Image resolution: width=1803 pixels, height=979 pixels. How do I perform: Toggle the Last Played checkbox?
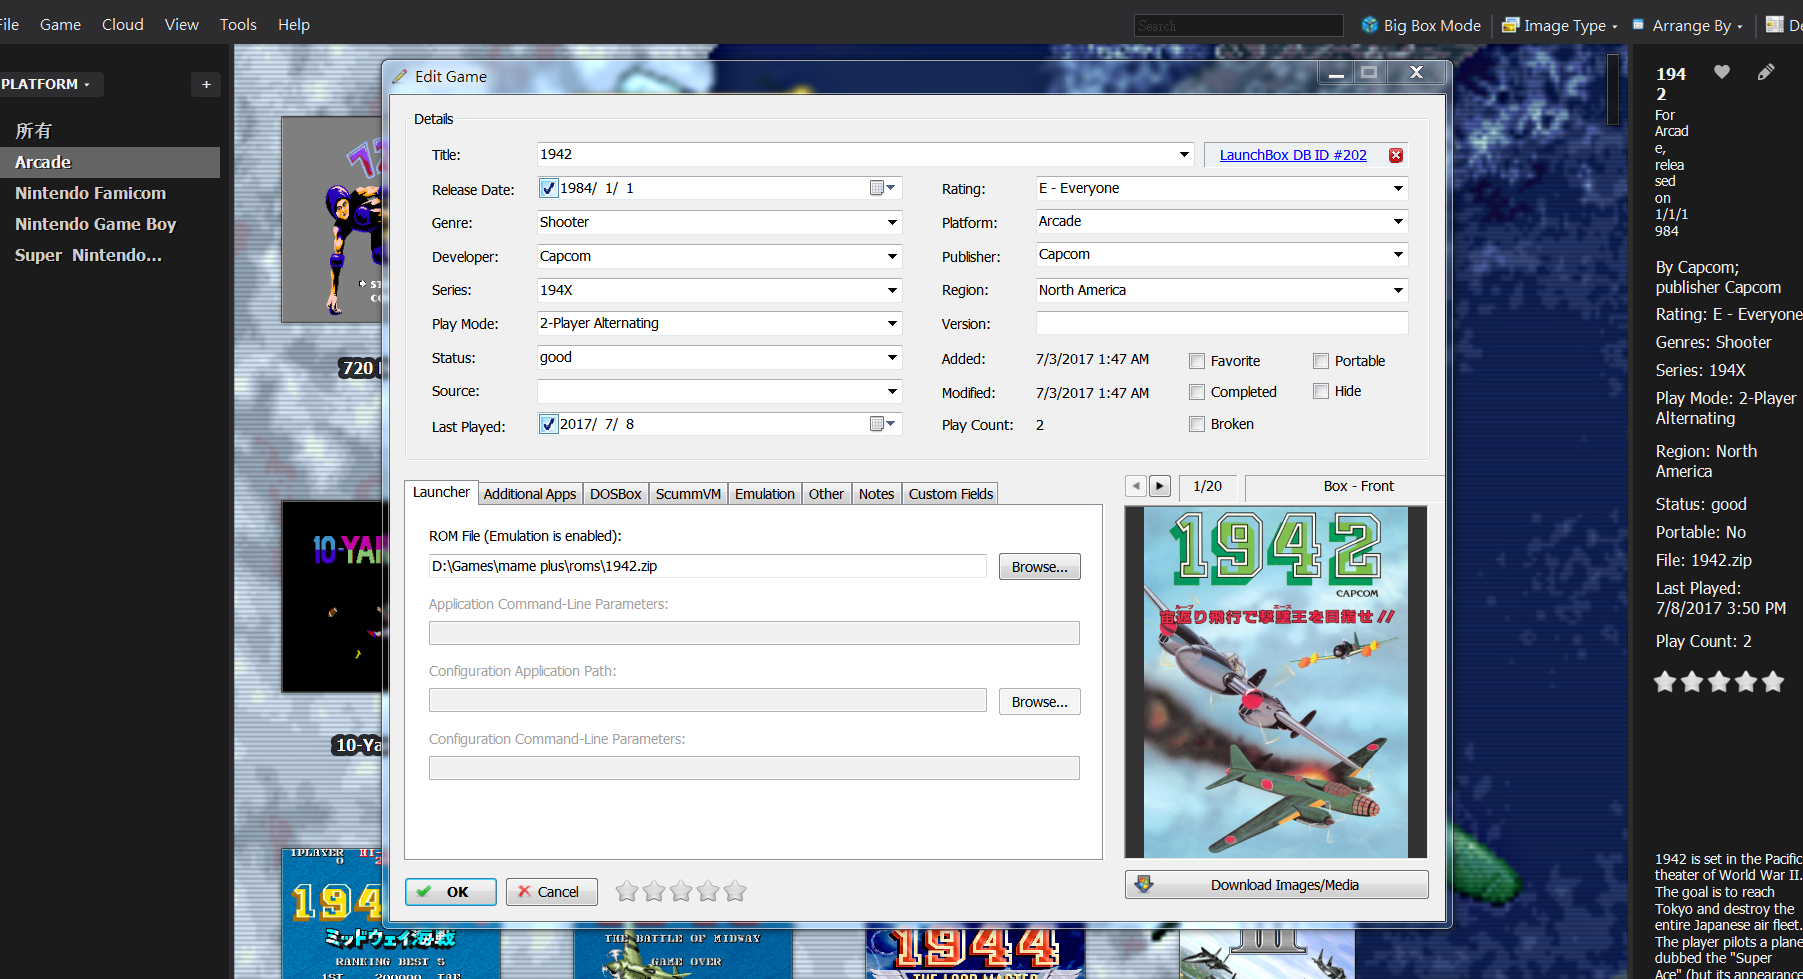pos(548,424)
